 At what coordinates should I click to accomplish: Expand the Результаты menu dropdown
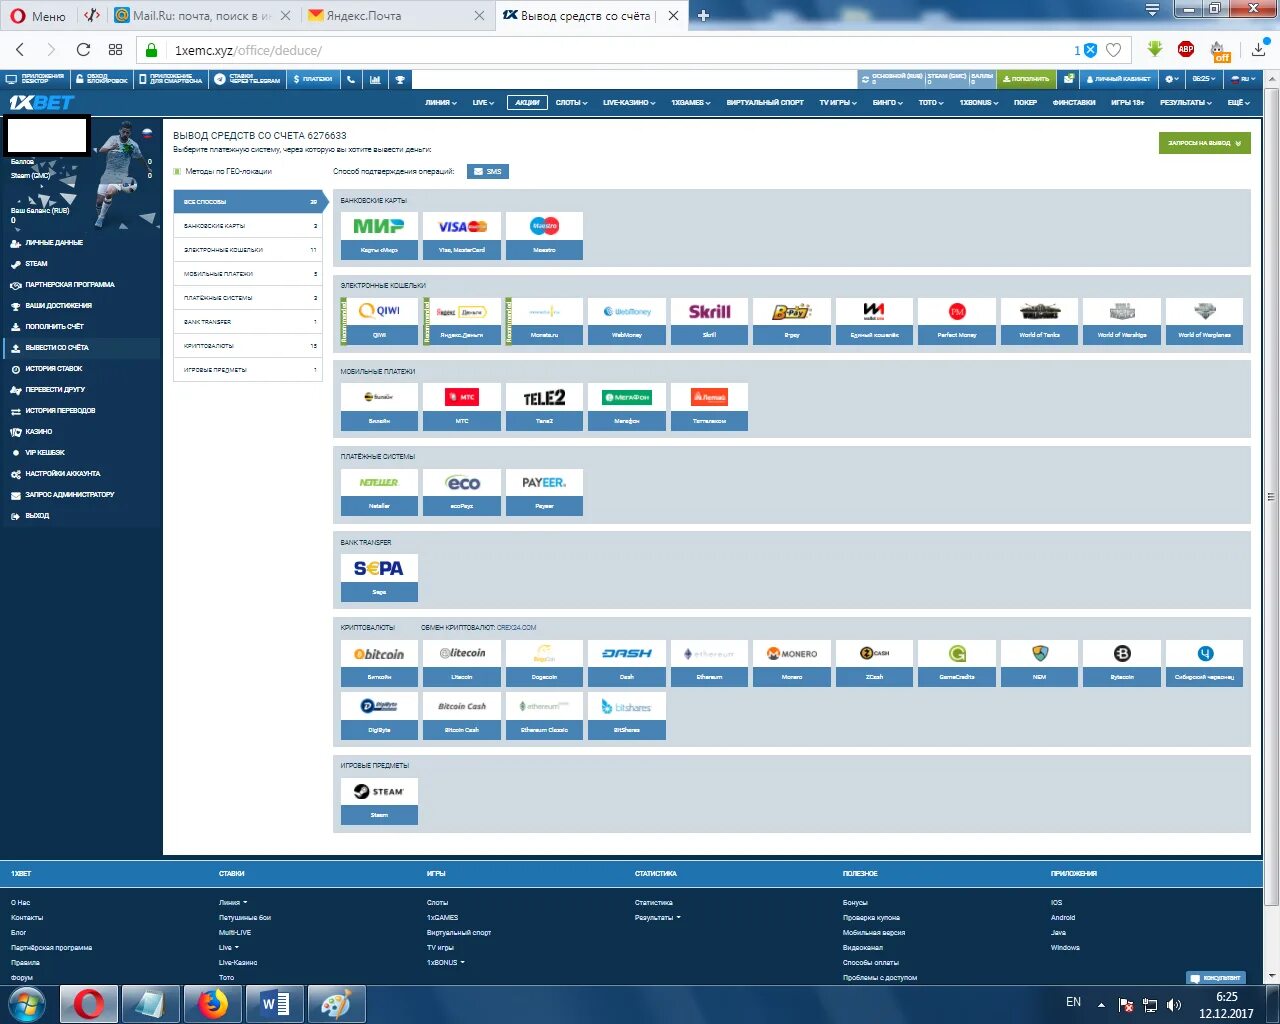click(x=1186, y=102)
